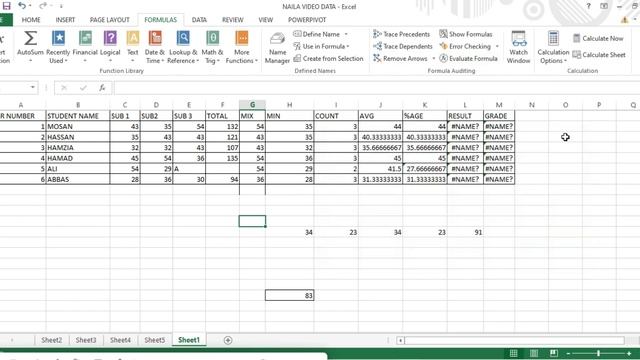
Task: Open Recently Used functions
Action: coord(58,47)
